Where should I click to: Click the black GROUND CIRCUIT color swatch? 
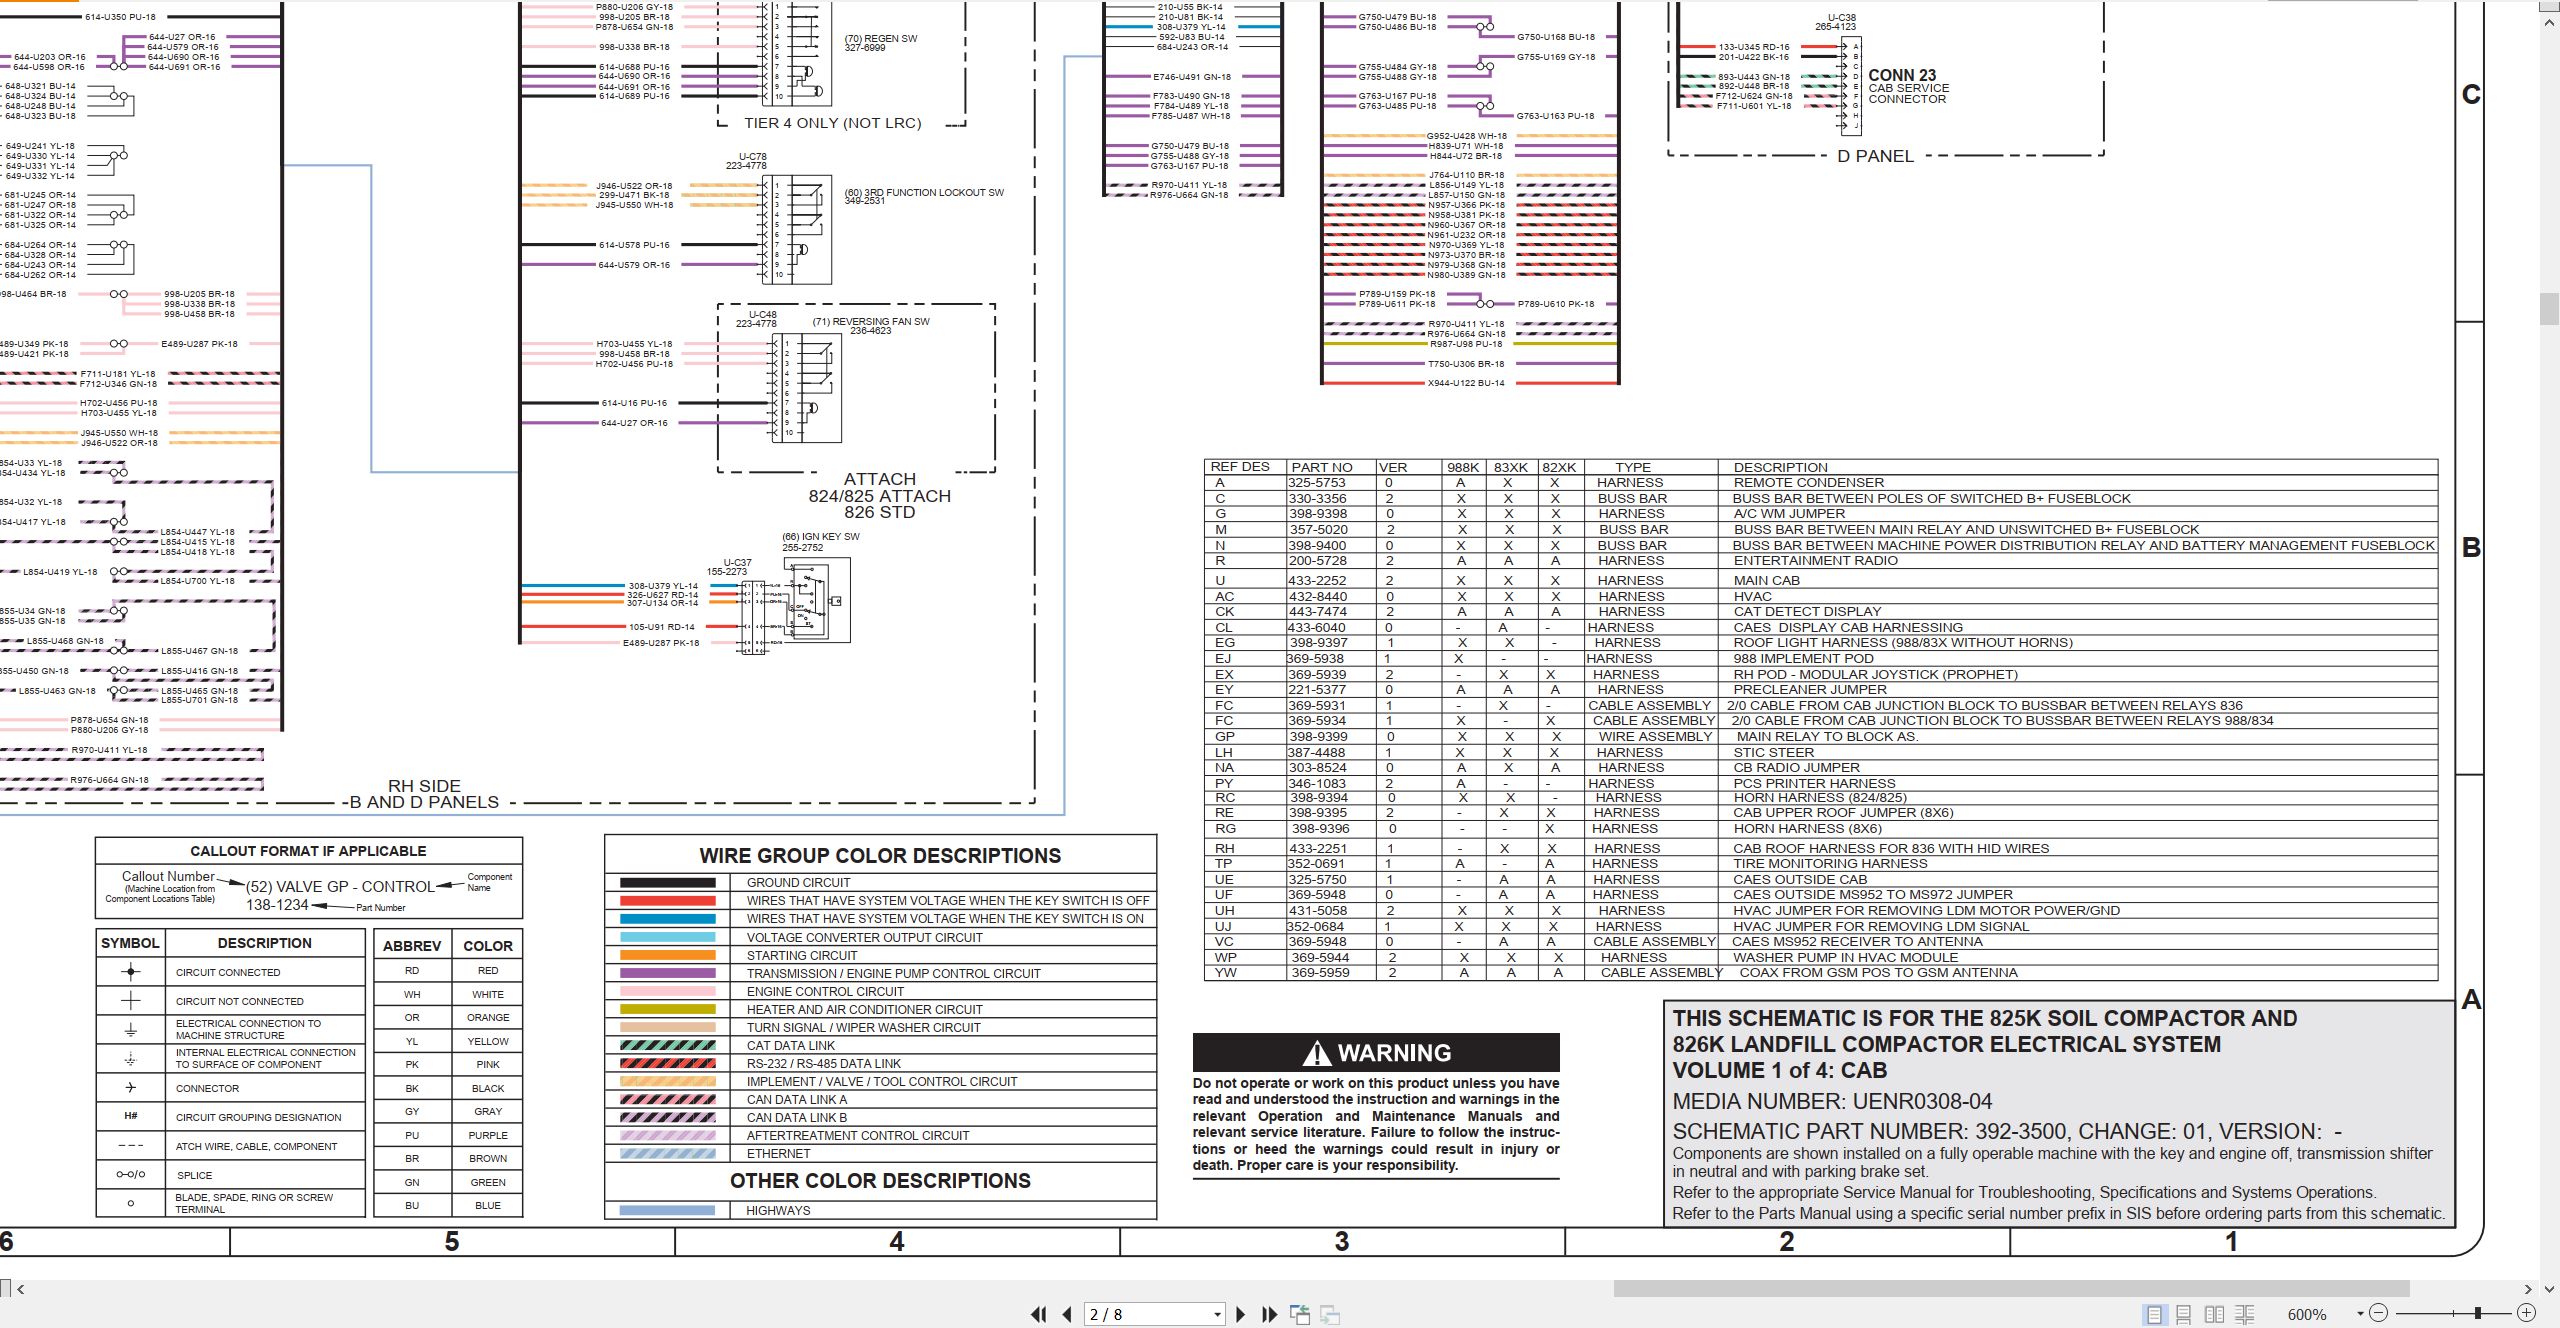(x=667, y=883)
